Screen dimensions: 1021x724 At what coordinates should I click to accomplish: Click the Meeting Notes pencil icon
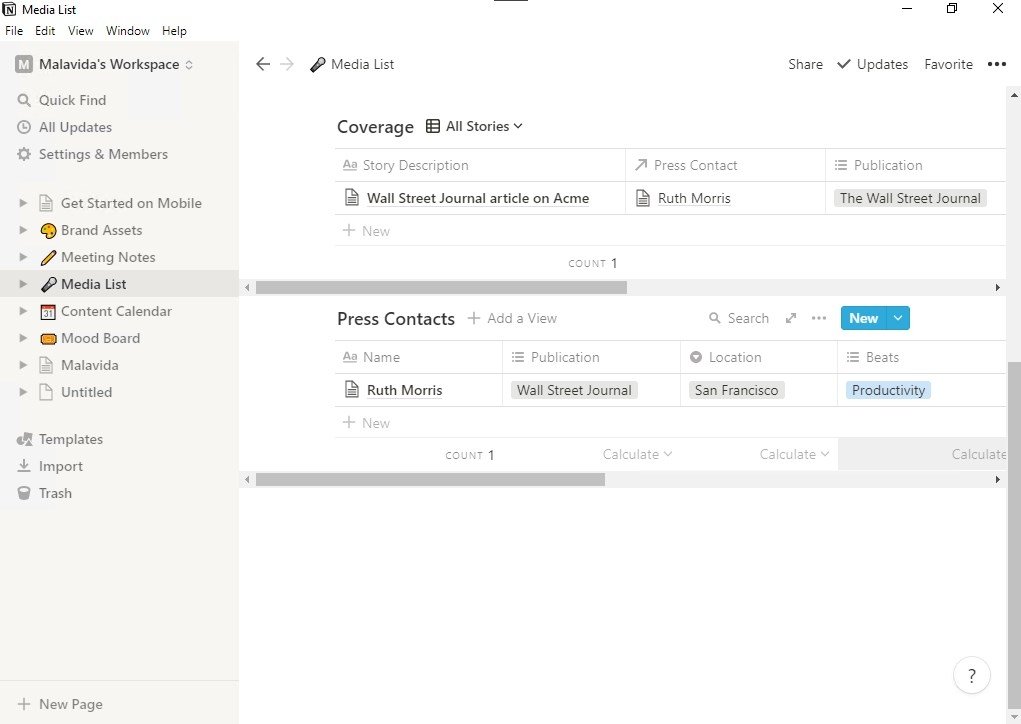[48, 258]
